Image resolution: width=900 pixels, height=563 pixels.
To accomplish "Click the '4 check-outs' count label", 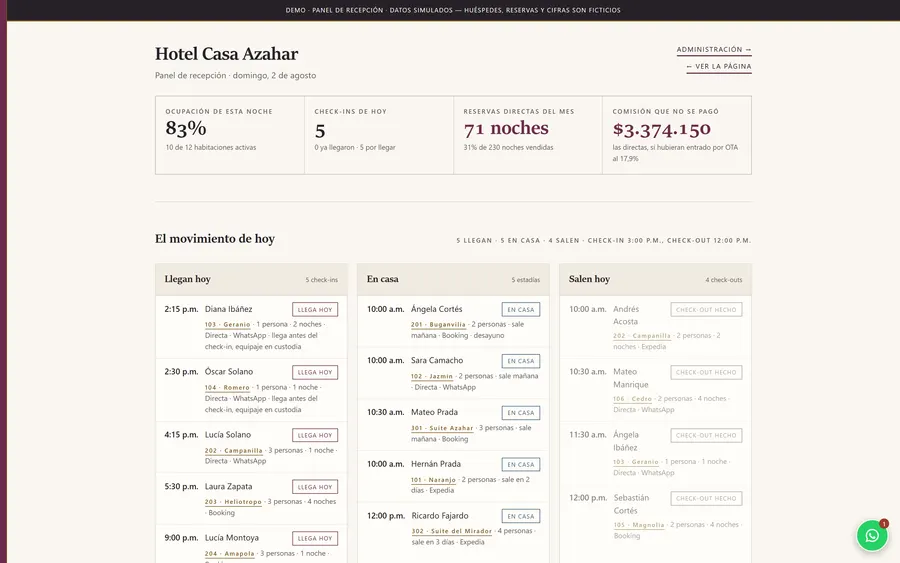I will [x=724, y=280].
